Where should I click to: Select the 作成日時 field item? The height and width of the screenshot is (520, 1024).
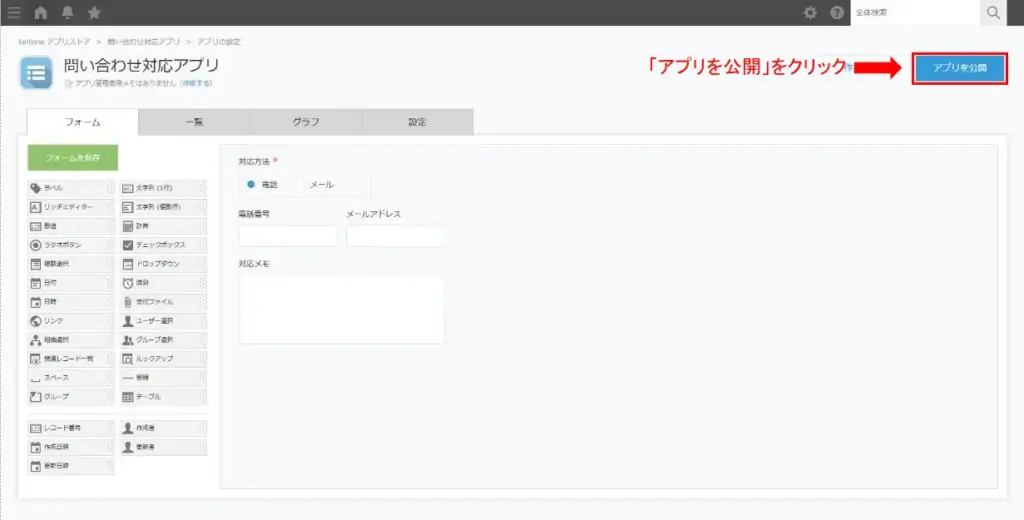click(71, 447)
